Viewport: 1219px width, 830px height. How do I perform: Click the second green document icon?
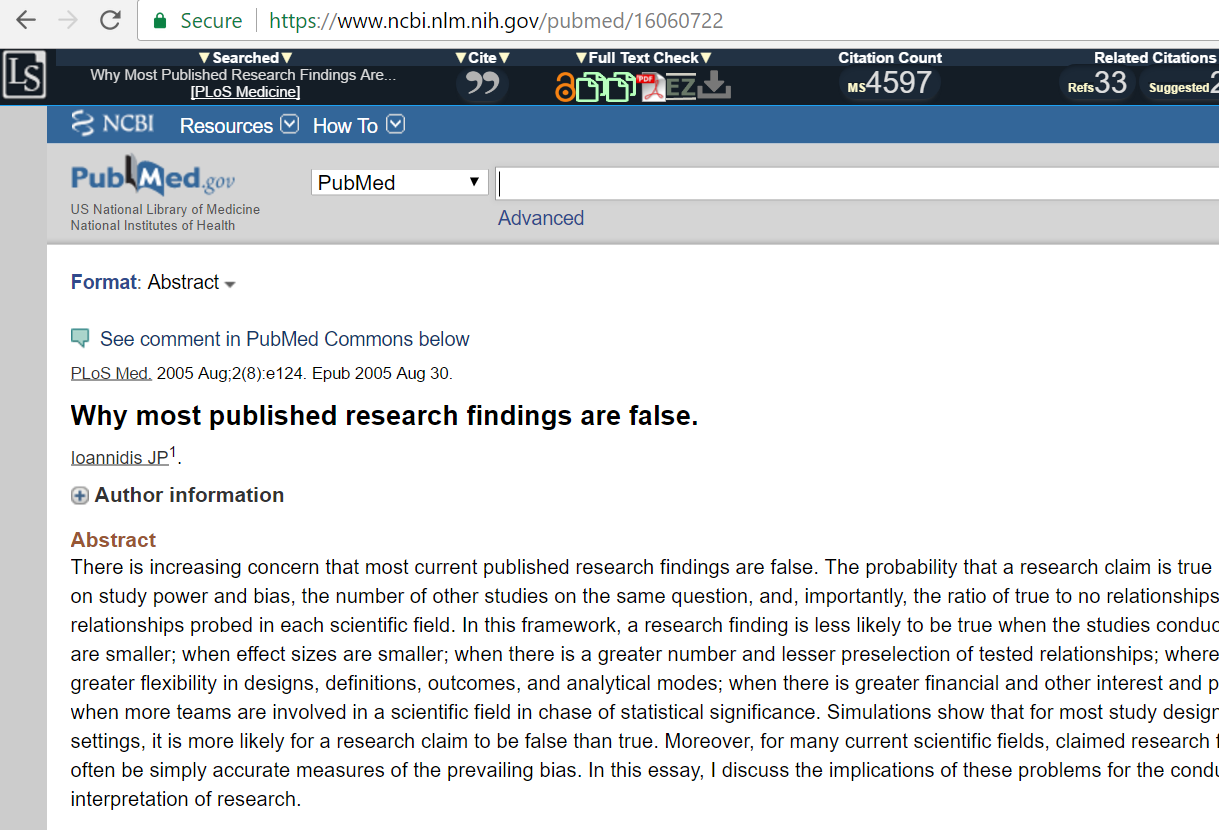coord(622,87)
